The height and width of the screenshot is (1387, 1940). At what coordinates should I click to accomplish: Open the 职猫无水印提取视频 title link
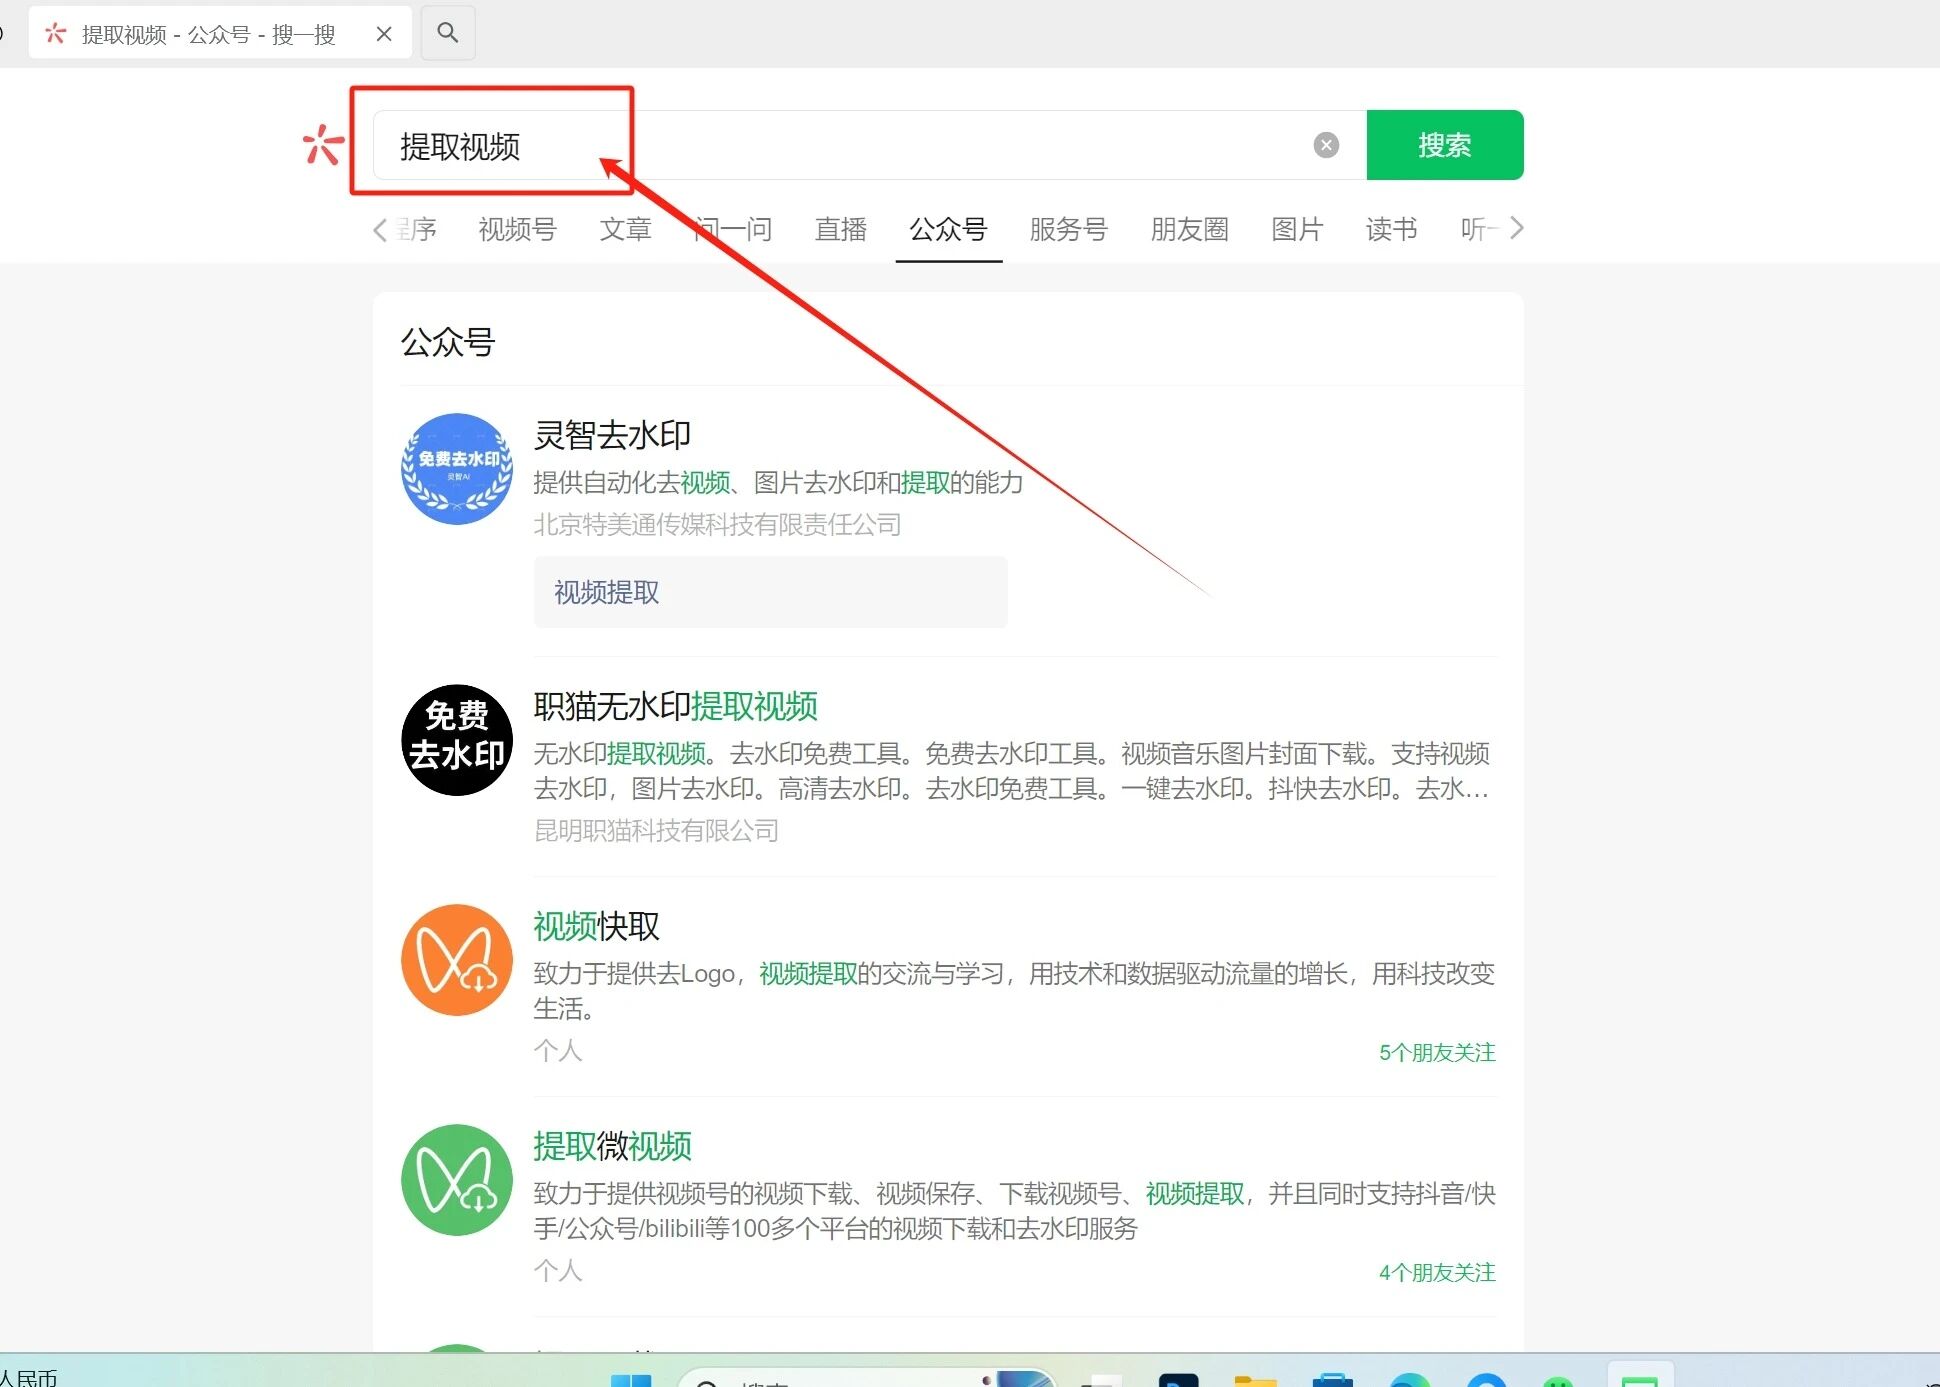click(675, 707)
